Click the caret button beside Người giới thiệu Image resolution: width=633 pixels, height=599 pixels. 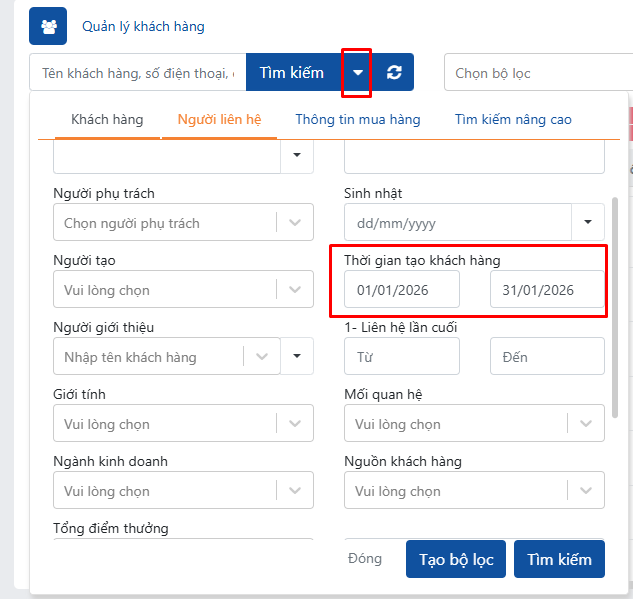click(x=297, y=356)
